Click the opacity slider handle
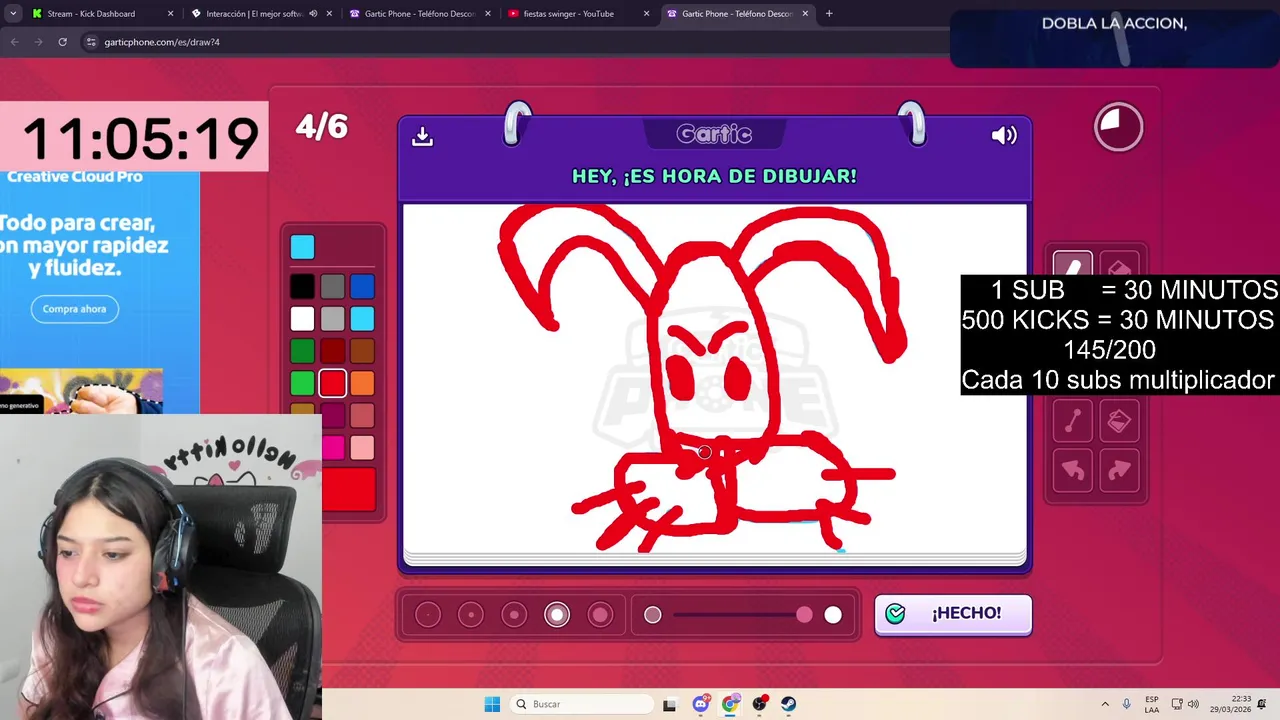Viewport: 1280px width, 720px height. 805,615
